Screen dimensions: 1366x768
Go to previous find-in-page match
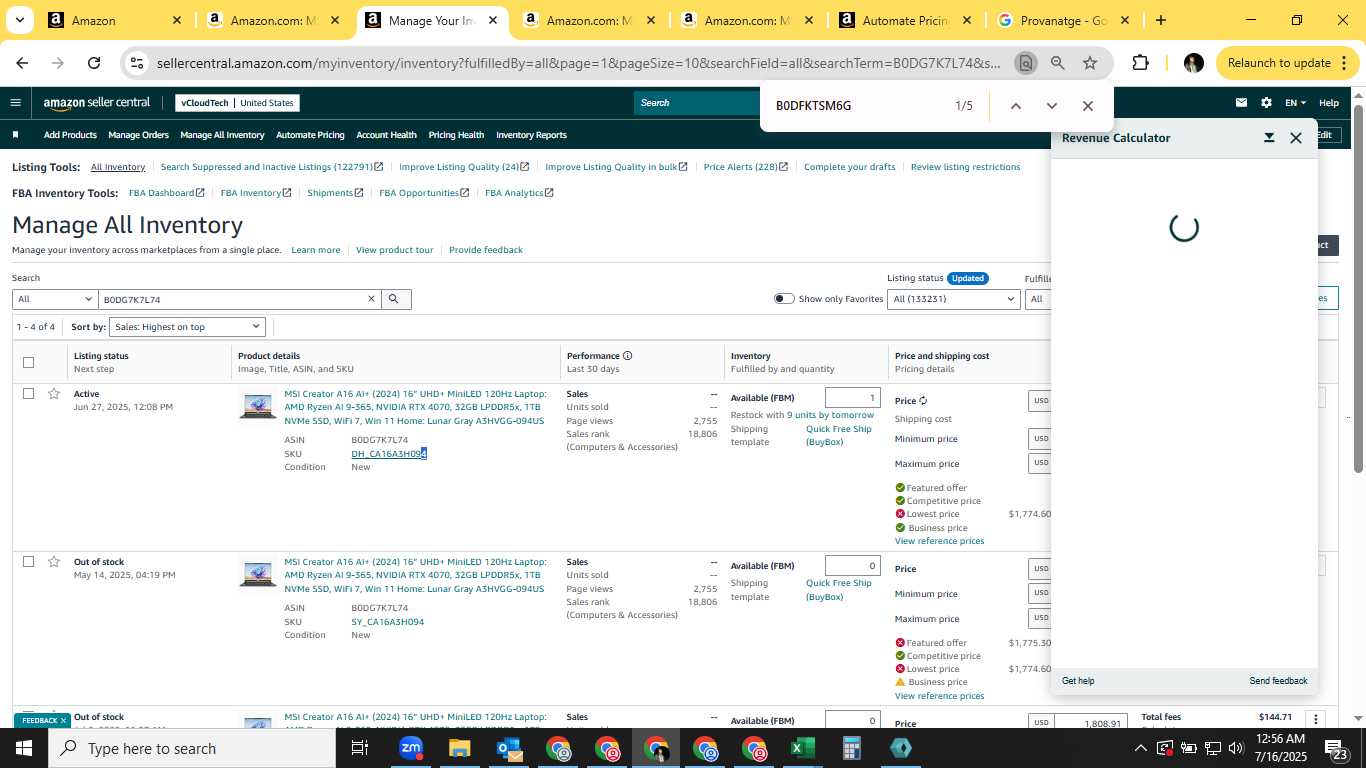click(x=1015, y=106)
